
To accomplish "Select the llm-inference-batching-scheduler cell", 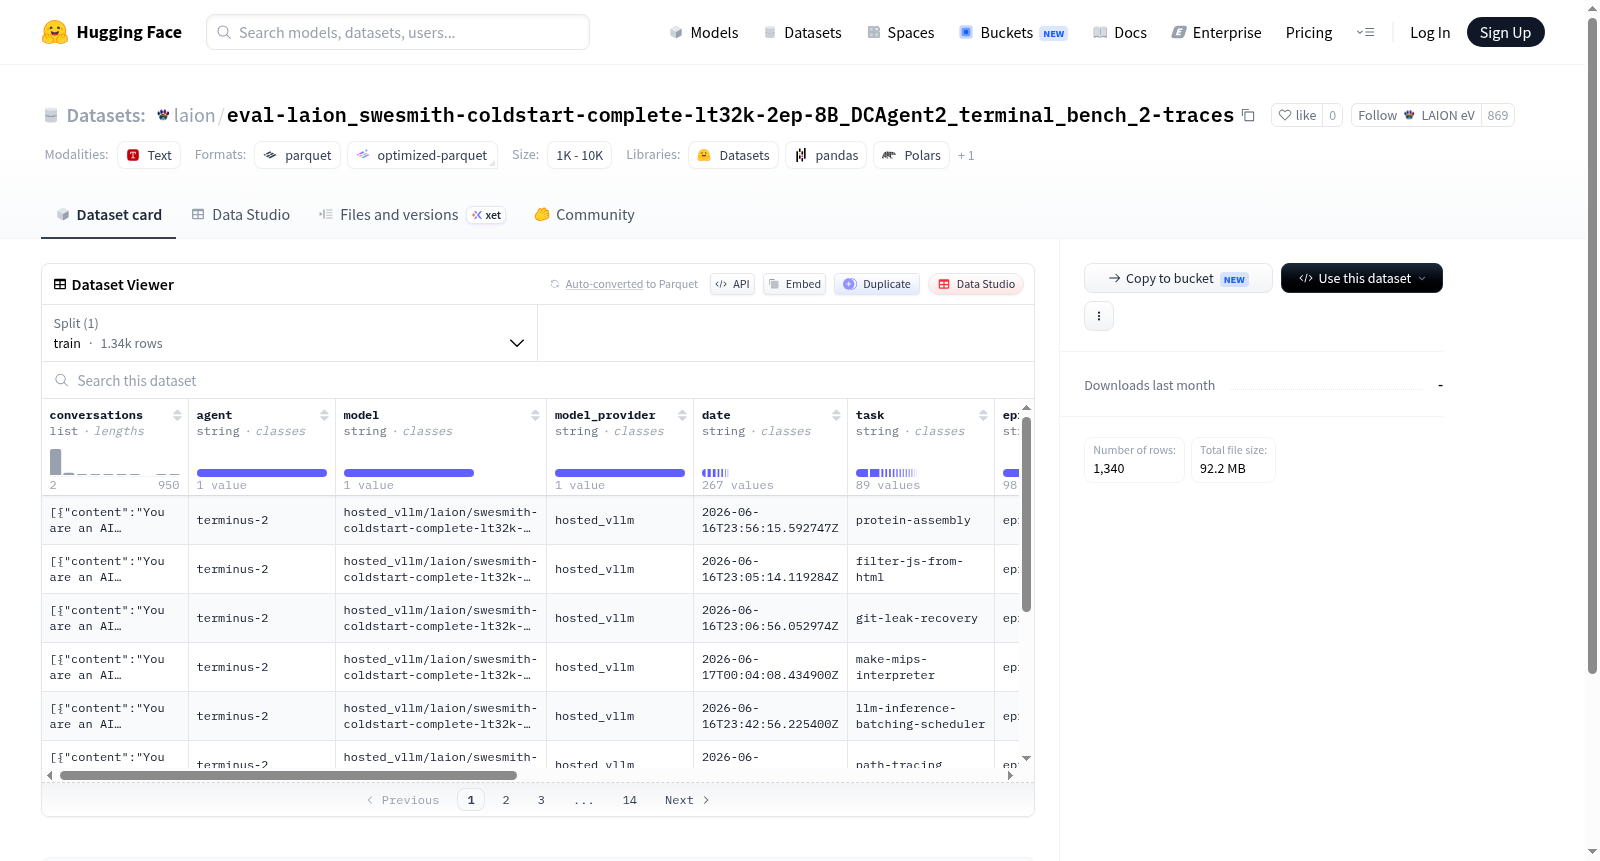I will pyautogui.click(x=920, y=716).
